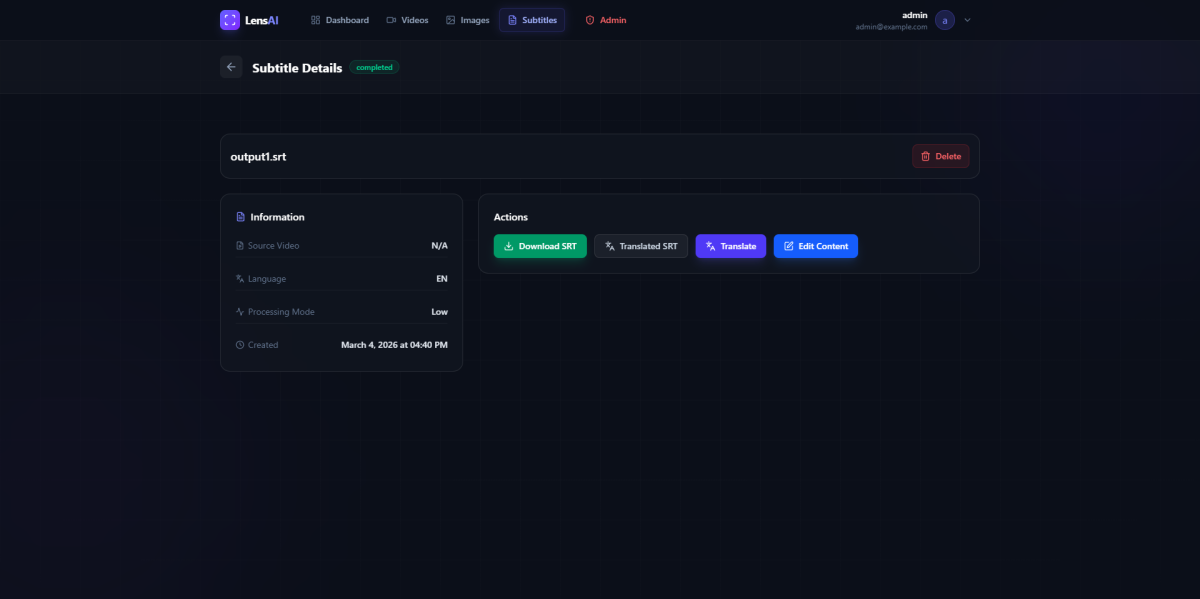Image resolution: width=1200 pixels, height=599 pixels.
Task: Open Edit Content editor
Action: click(x=815, y=246)
